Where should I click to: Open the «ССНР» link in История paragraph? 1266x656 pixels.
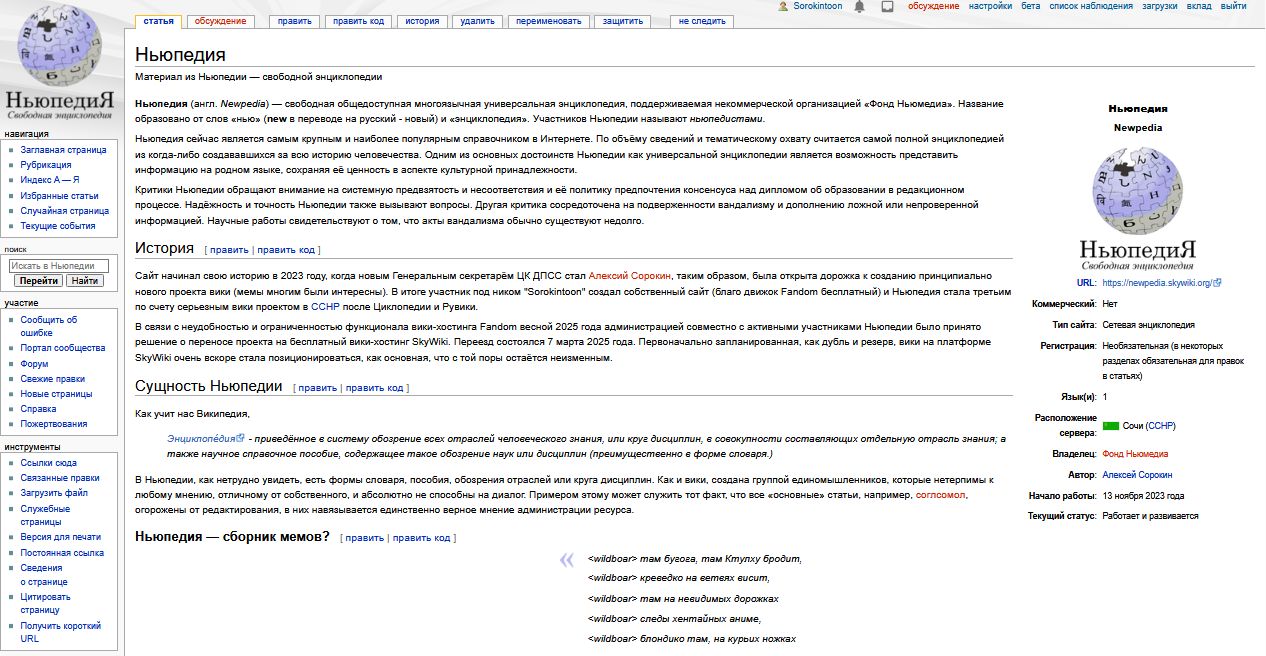pyautogui.click(x=326, y=307)
